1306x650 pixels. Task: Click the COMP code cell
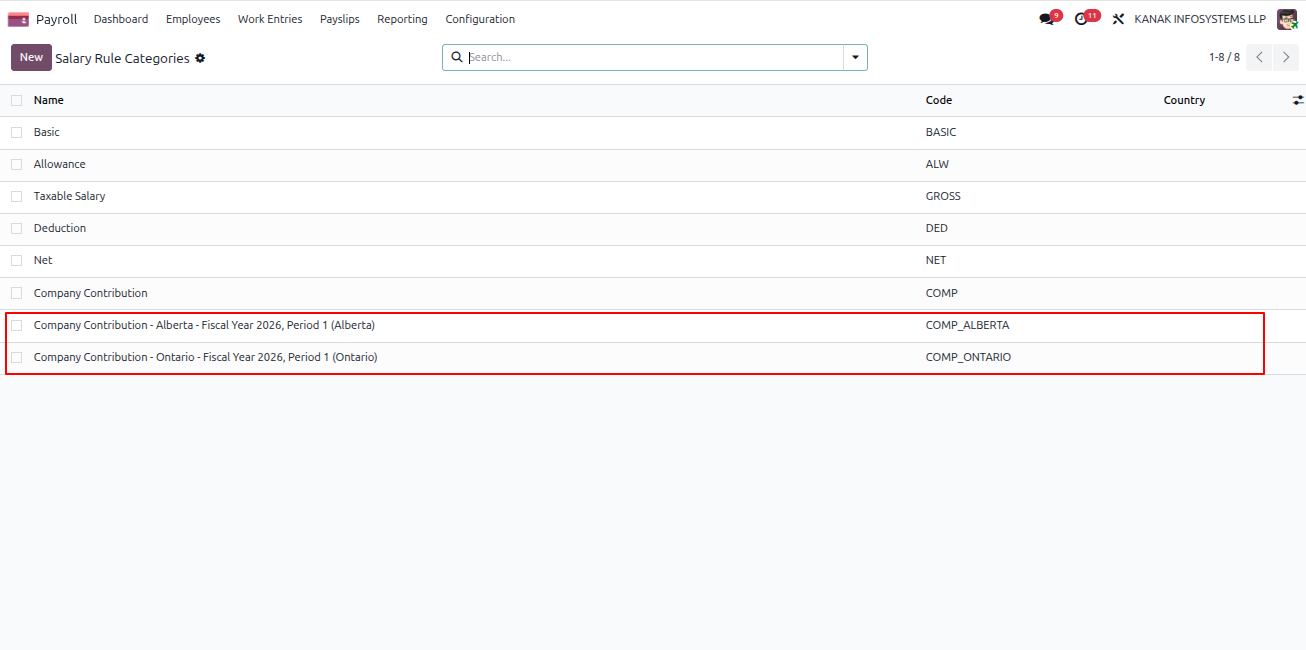click(942, 293)
